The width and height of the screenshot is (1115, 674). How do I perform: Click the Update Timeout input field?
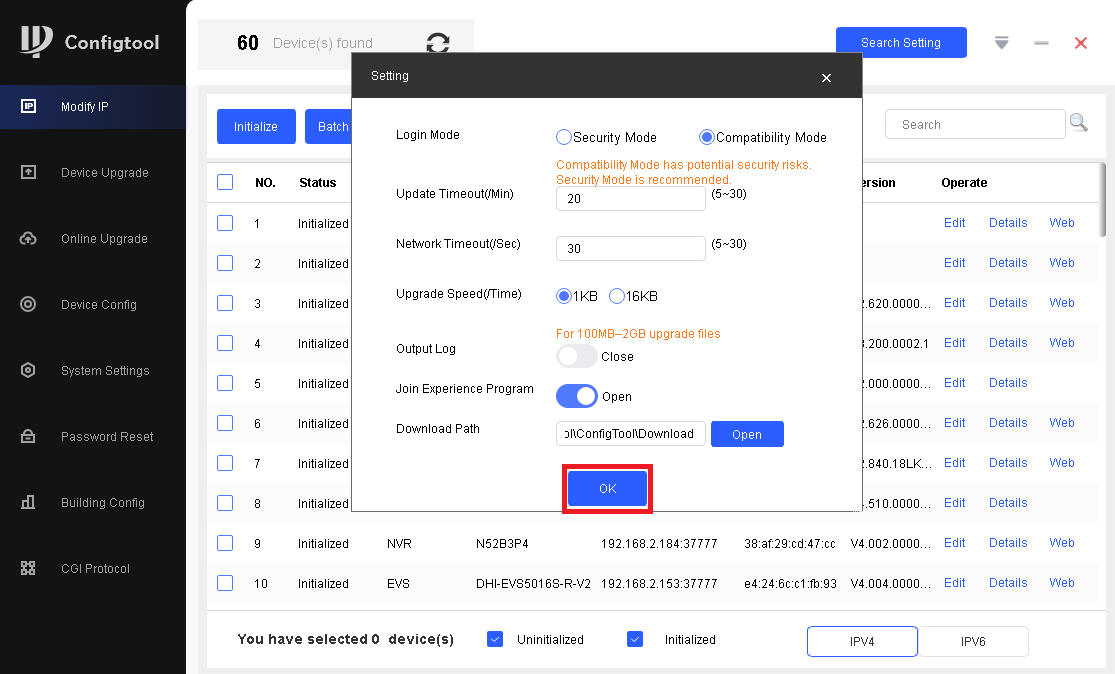tap(630, 199)
